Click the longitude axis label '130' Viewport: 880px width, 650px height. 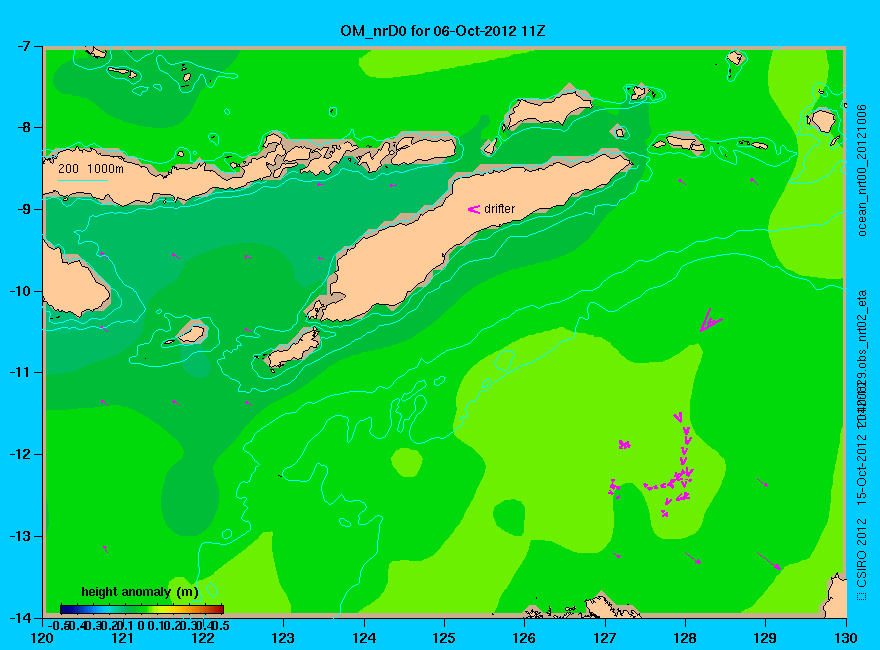pos(846,638)
